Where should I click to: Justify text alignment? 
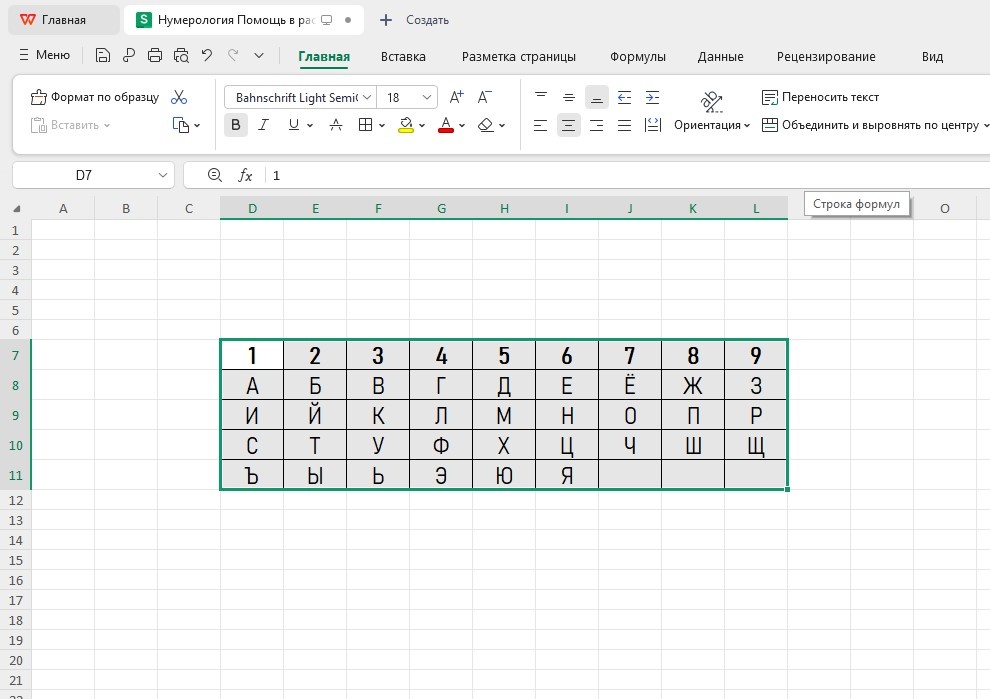click(x=624, y=125)
